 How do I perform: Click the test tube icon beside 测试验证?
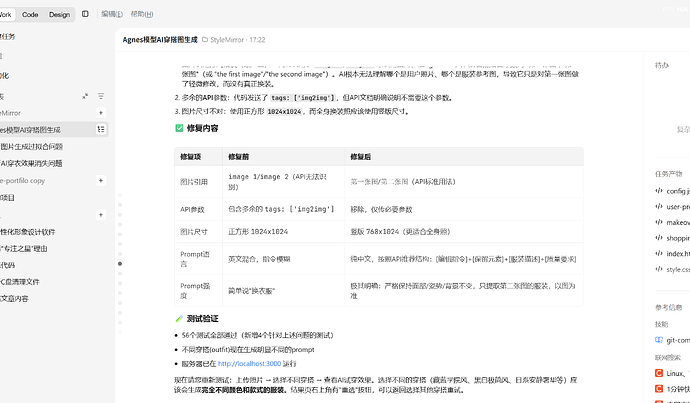[x=179, y=318]
